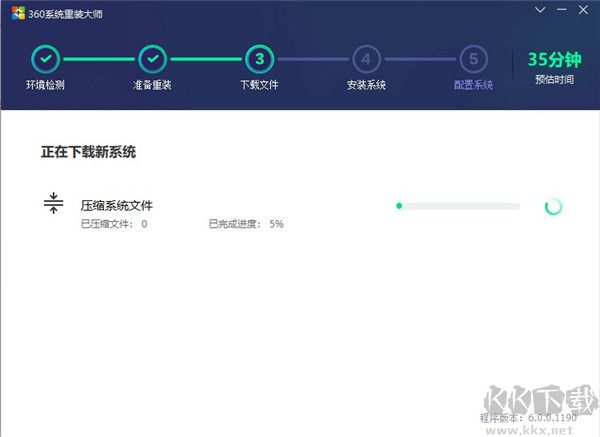
Task: Click the compress files arrows icon
Action: (54, 203)
